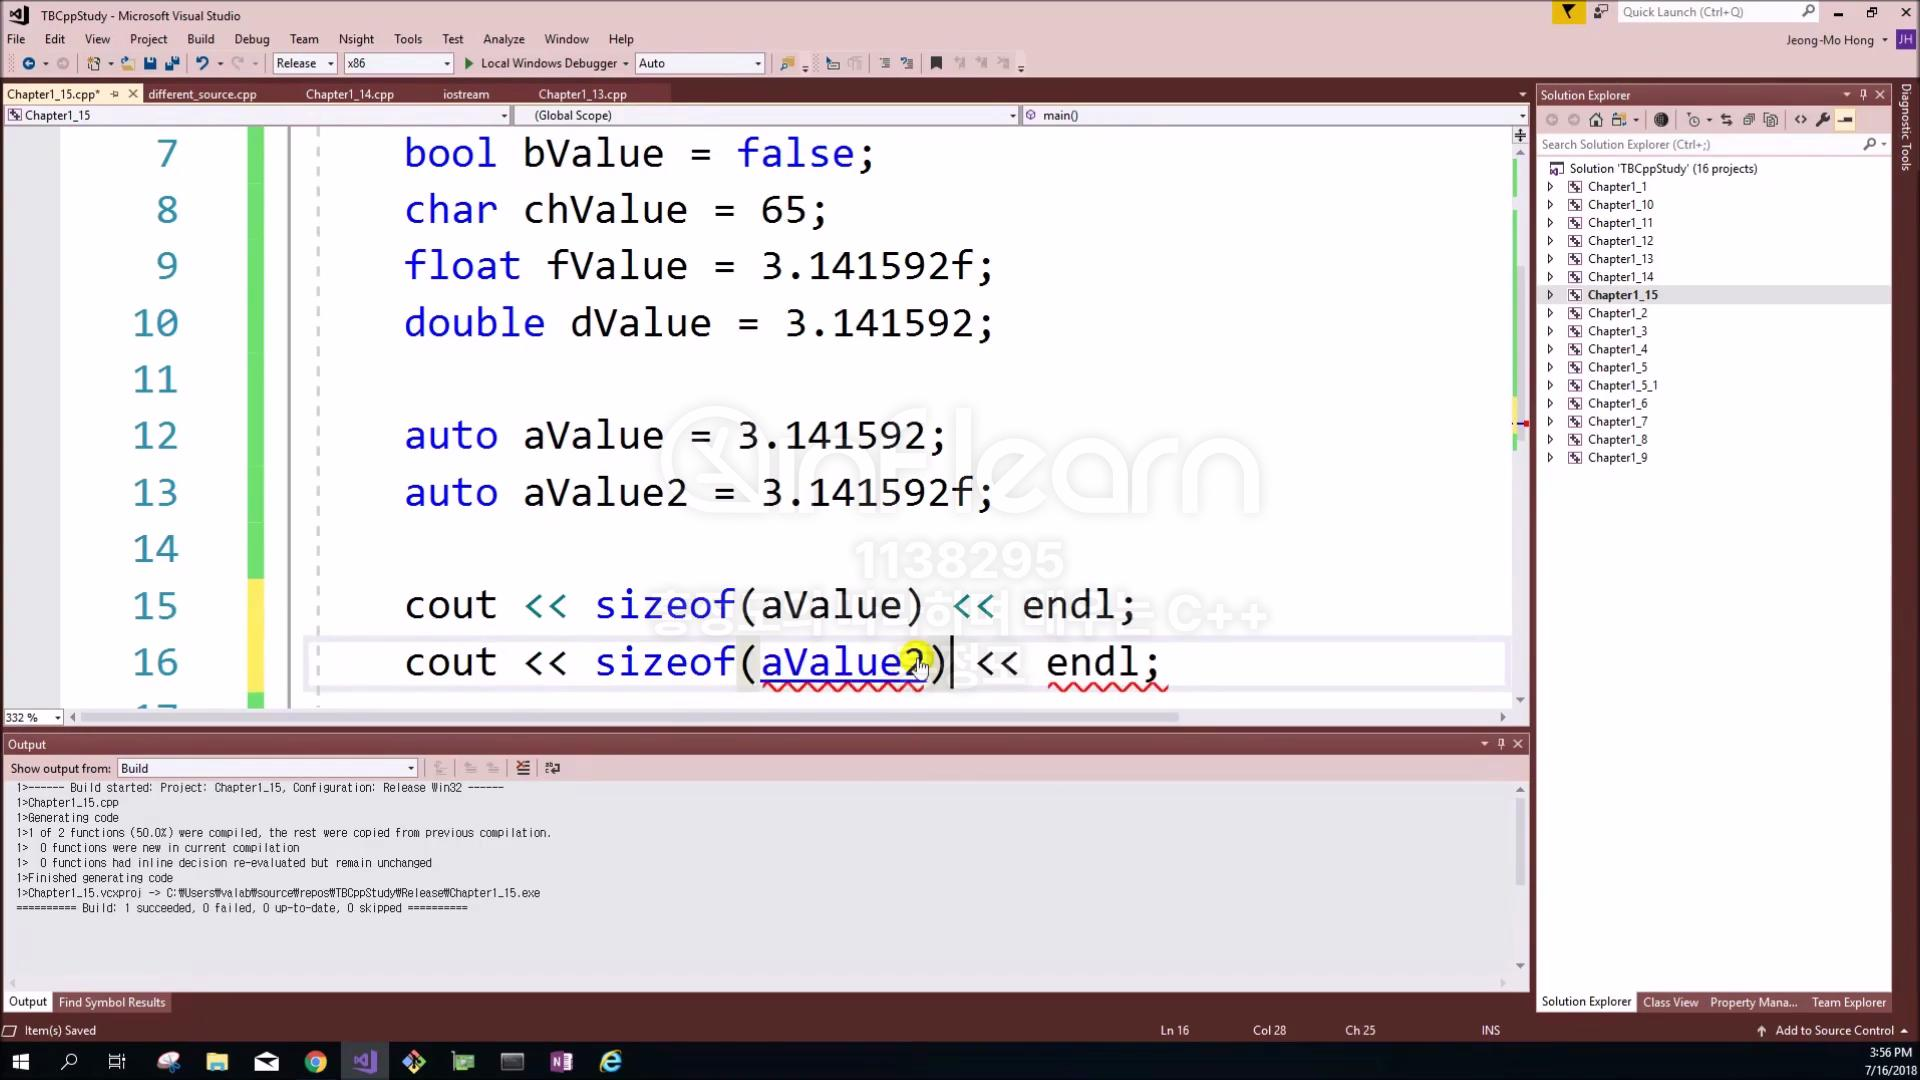Open the Find Symbol Results tab
This screenshot has height=1080, width=1920.
click(111, 1002)
